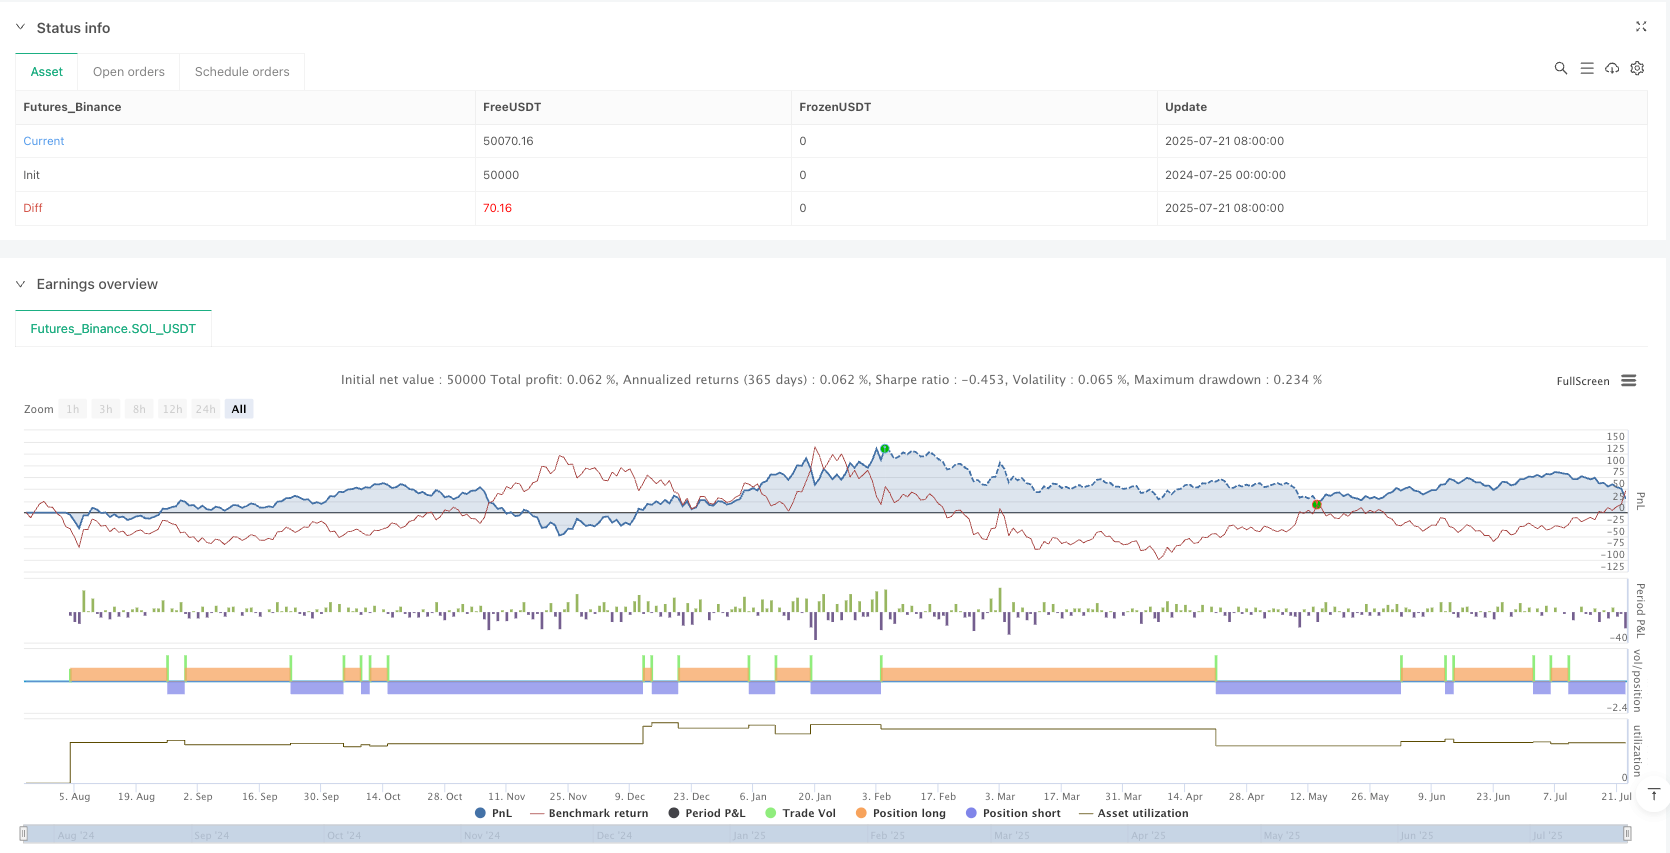Click the left handle of the range navigator
1670x853 pixels.
coord(24,833)
